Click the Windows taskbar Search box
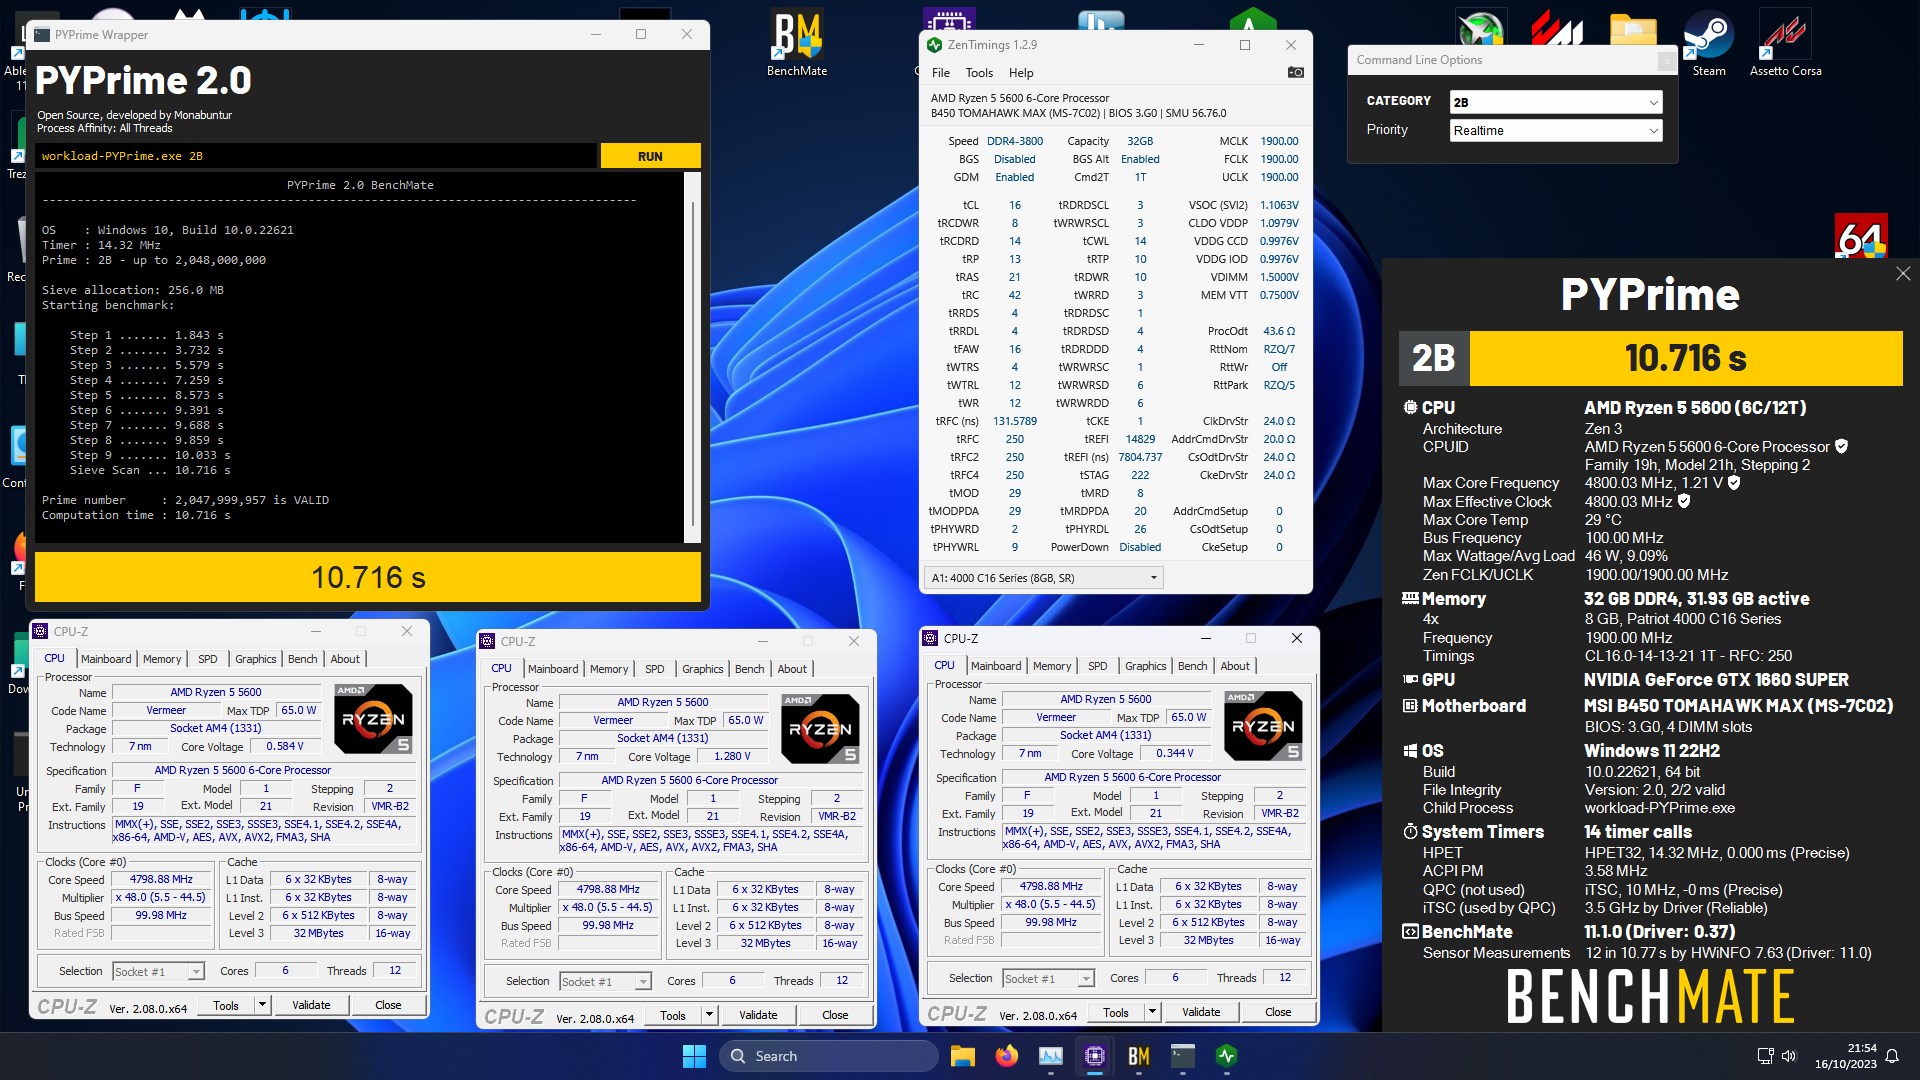The width and height of the screenshot is (1920, 1080). pos(830,1056)
